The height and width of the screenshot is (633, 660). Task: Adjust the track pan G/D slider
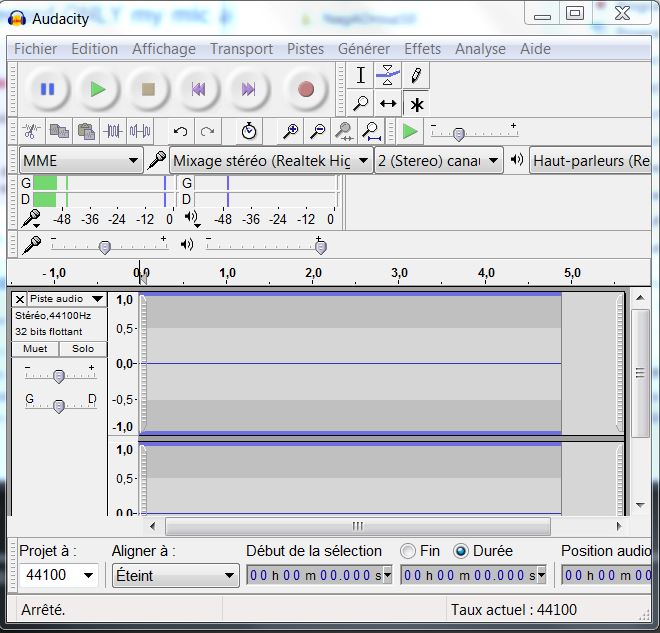pos(59,406)
